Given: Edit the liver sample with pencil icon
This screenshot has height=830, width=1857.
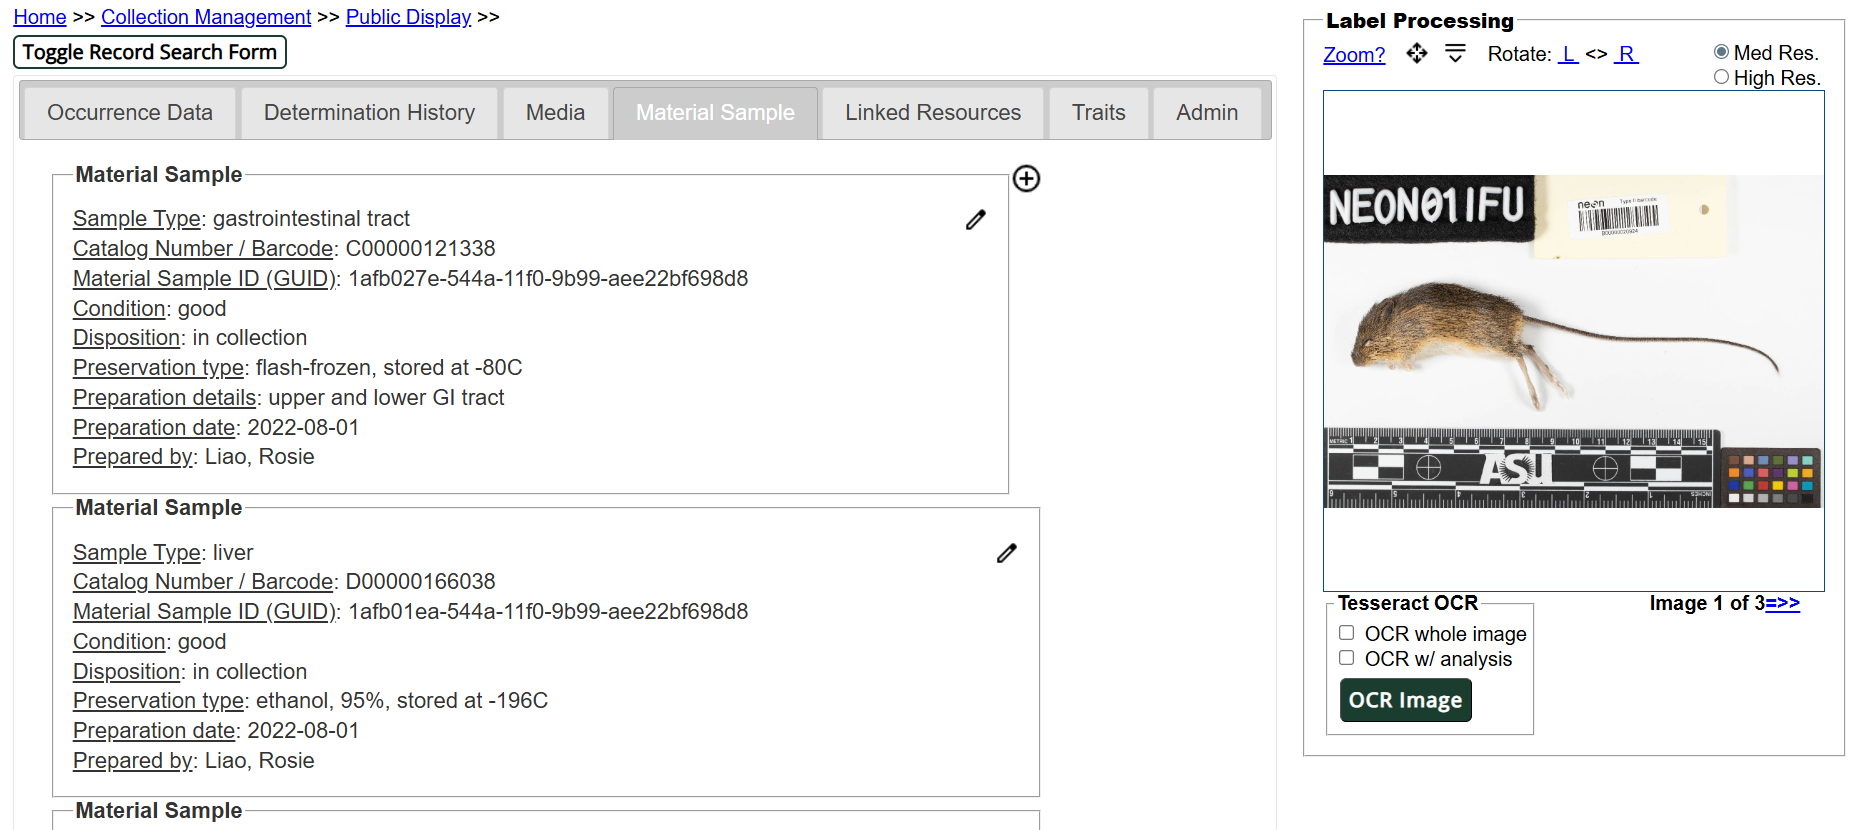Looking at the screenshot, I should tap(1007, 553).
